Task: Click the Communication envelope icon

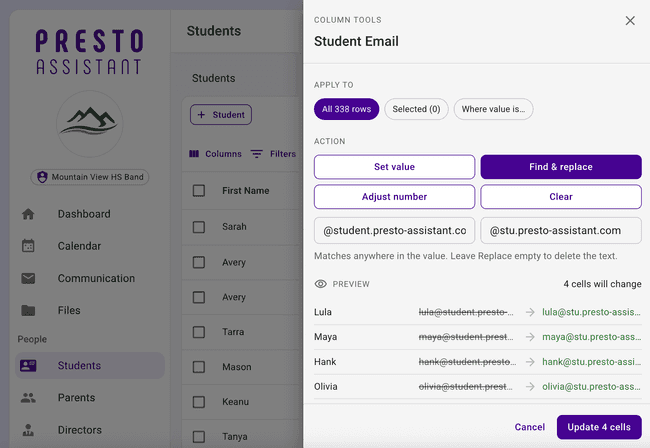Action: tap(28, 278)
